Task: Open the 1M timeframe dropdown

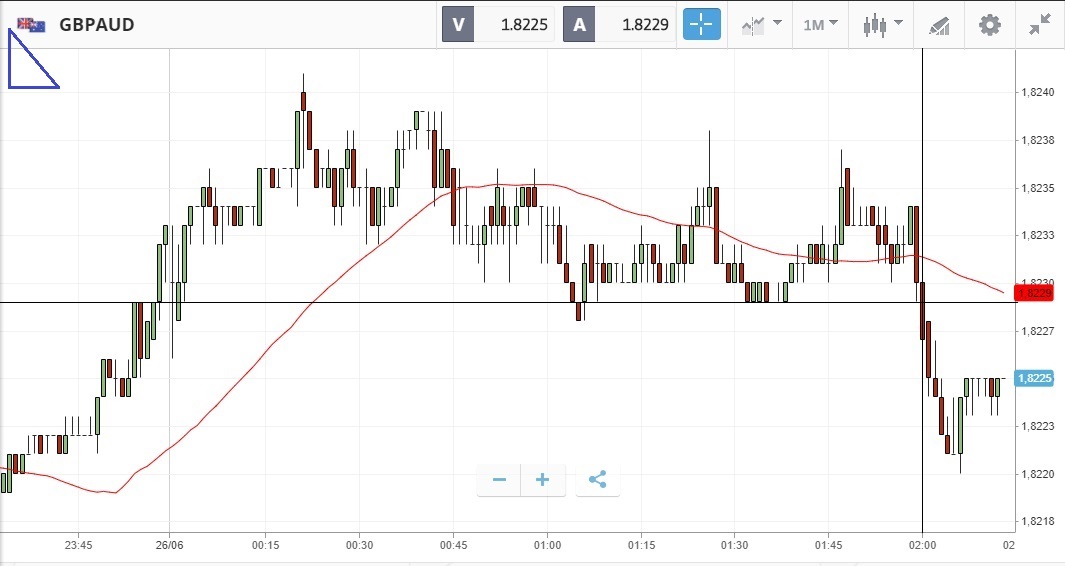Action: tap(820, 25)
